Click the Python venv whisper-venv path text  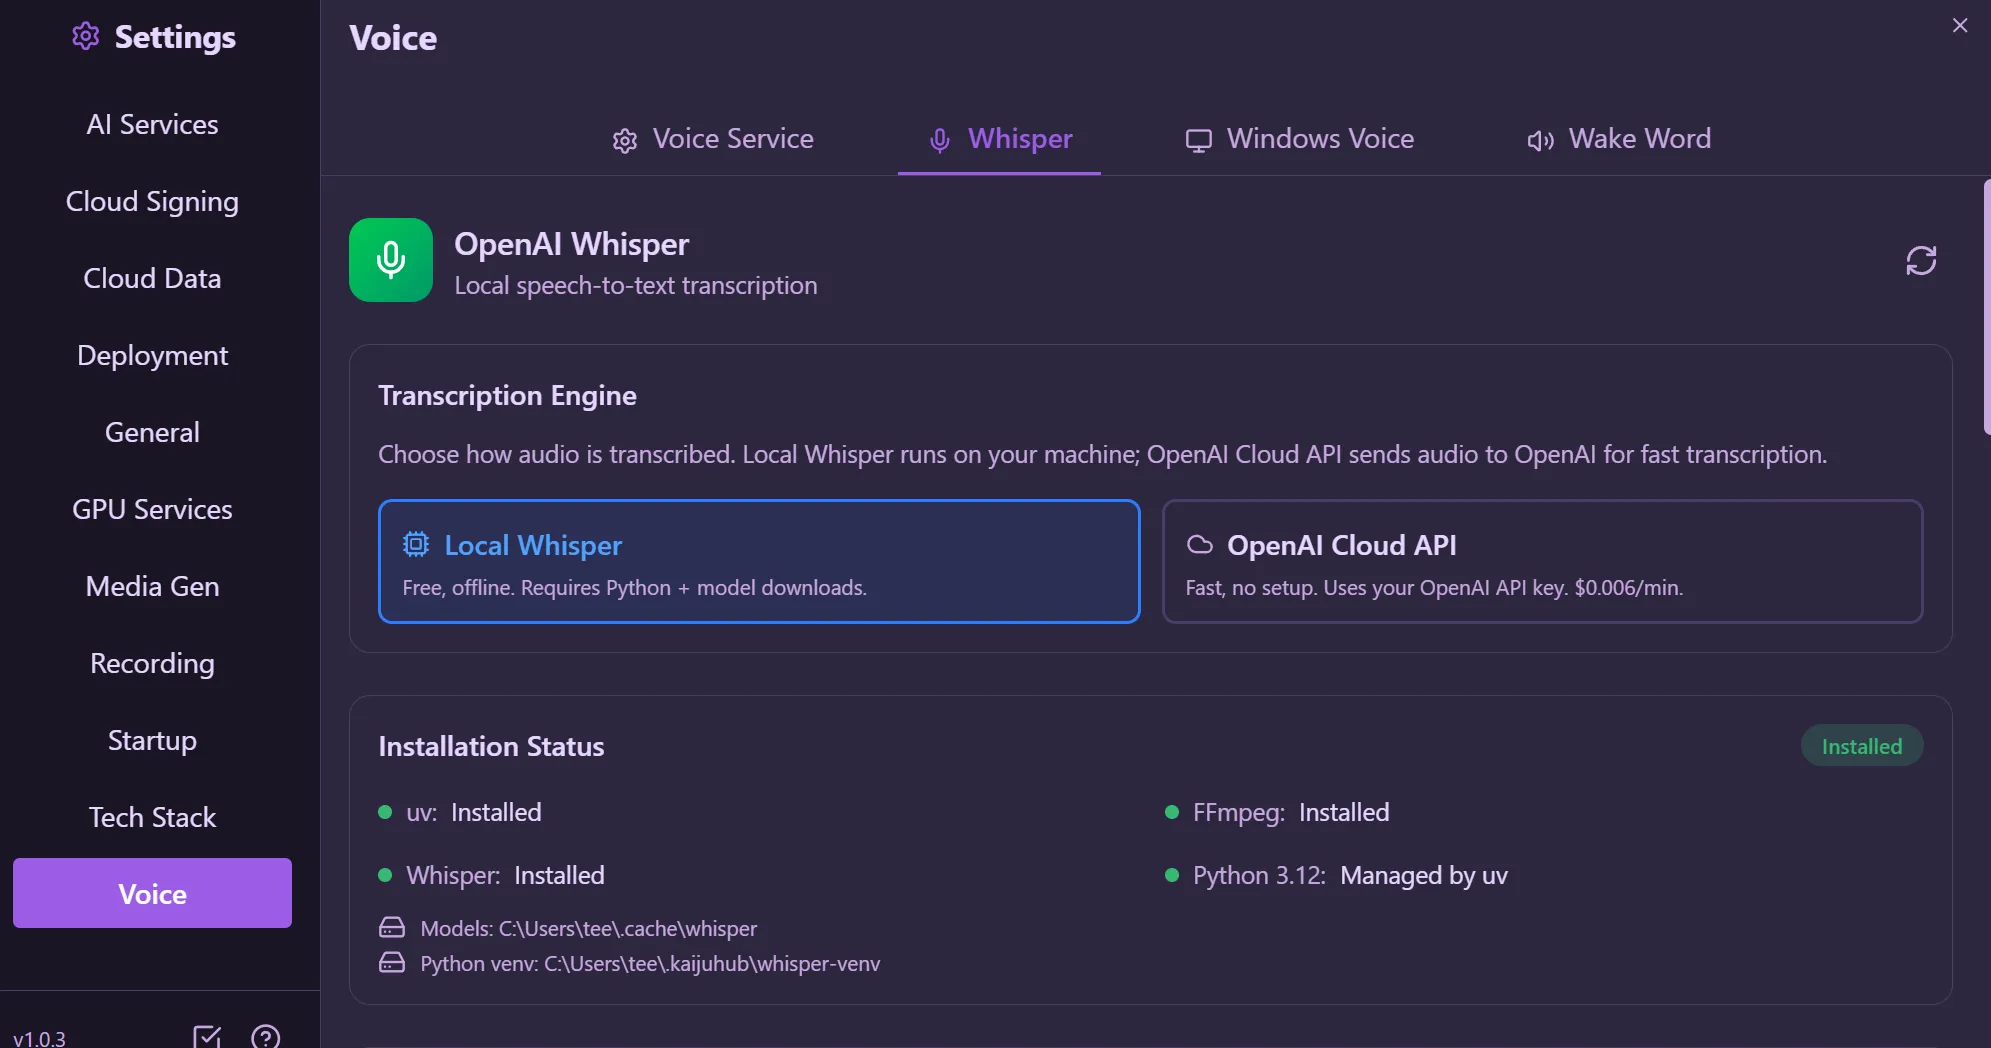coord(650,963)
